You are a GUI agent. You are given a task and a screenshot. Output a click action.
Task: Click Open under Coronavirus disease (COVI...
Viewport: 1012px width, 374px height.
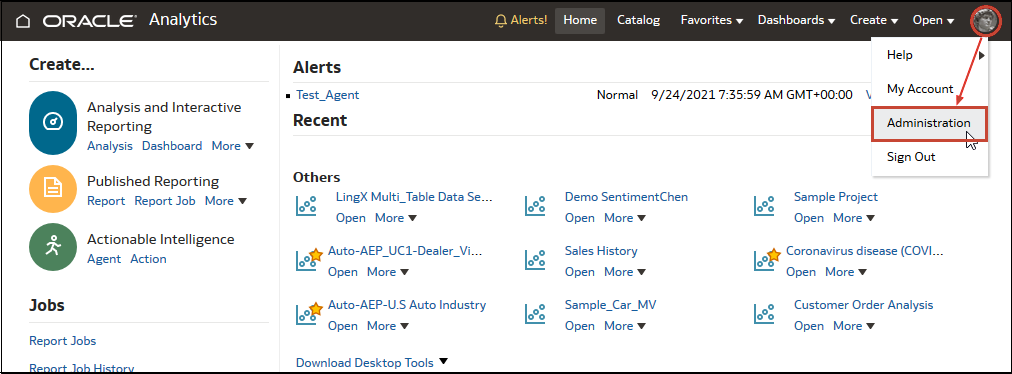[801, 272]
